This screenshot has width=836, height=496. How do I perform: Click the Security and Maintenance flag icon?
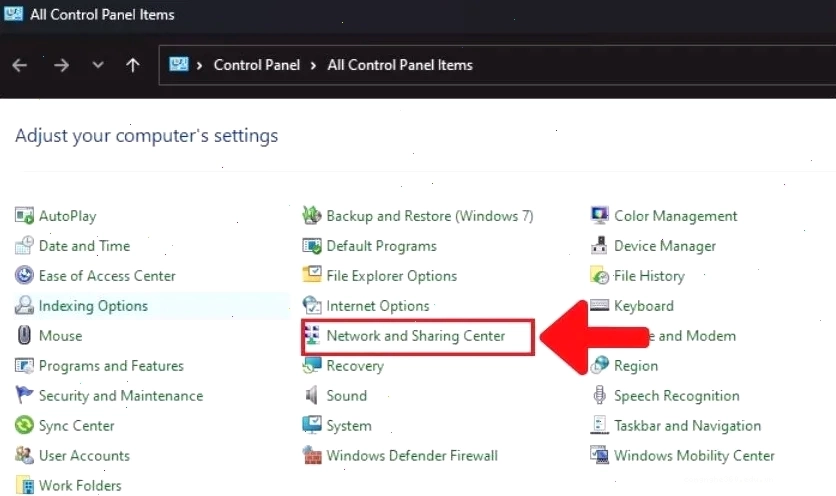click(x=24, y=395)
